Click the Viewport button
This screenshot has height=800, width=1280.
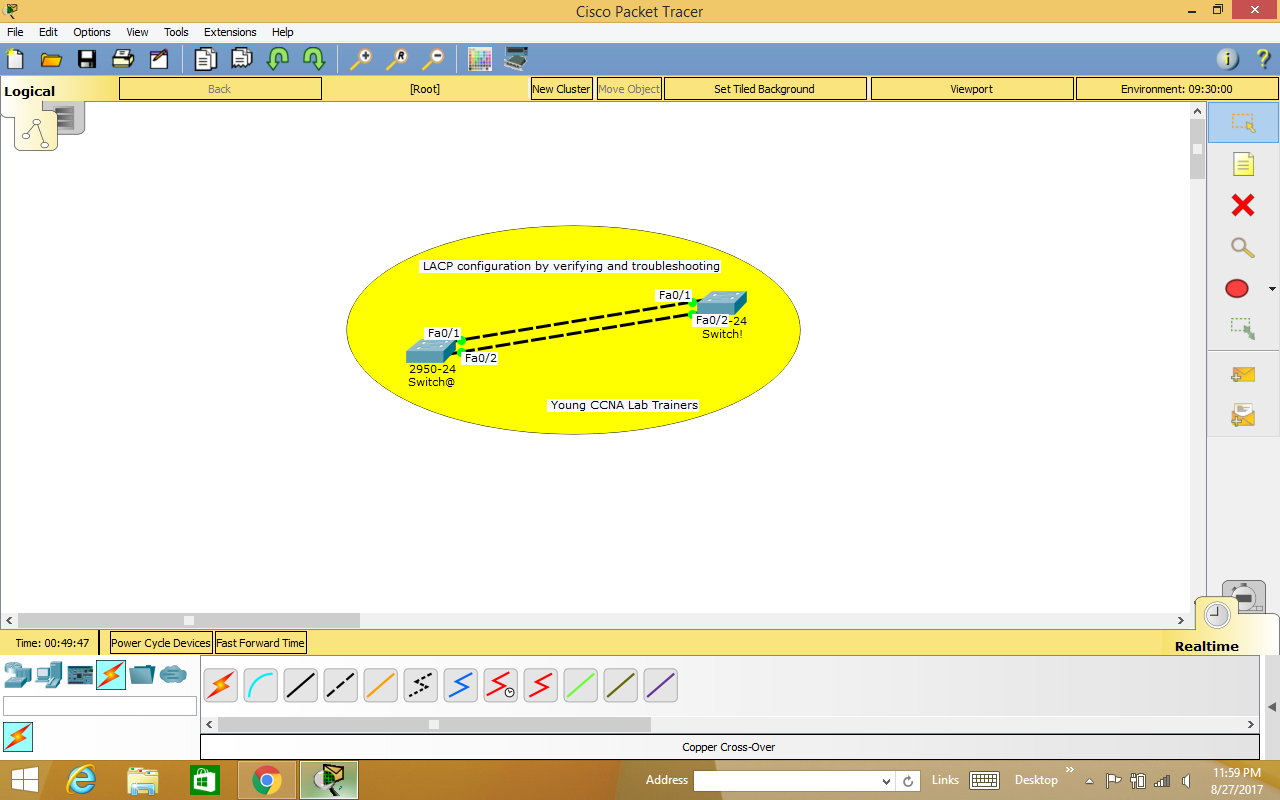[971, 89]
